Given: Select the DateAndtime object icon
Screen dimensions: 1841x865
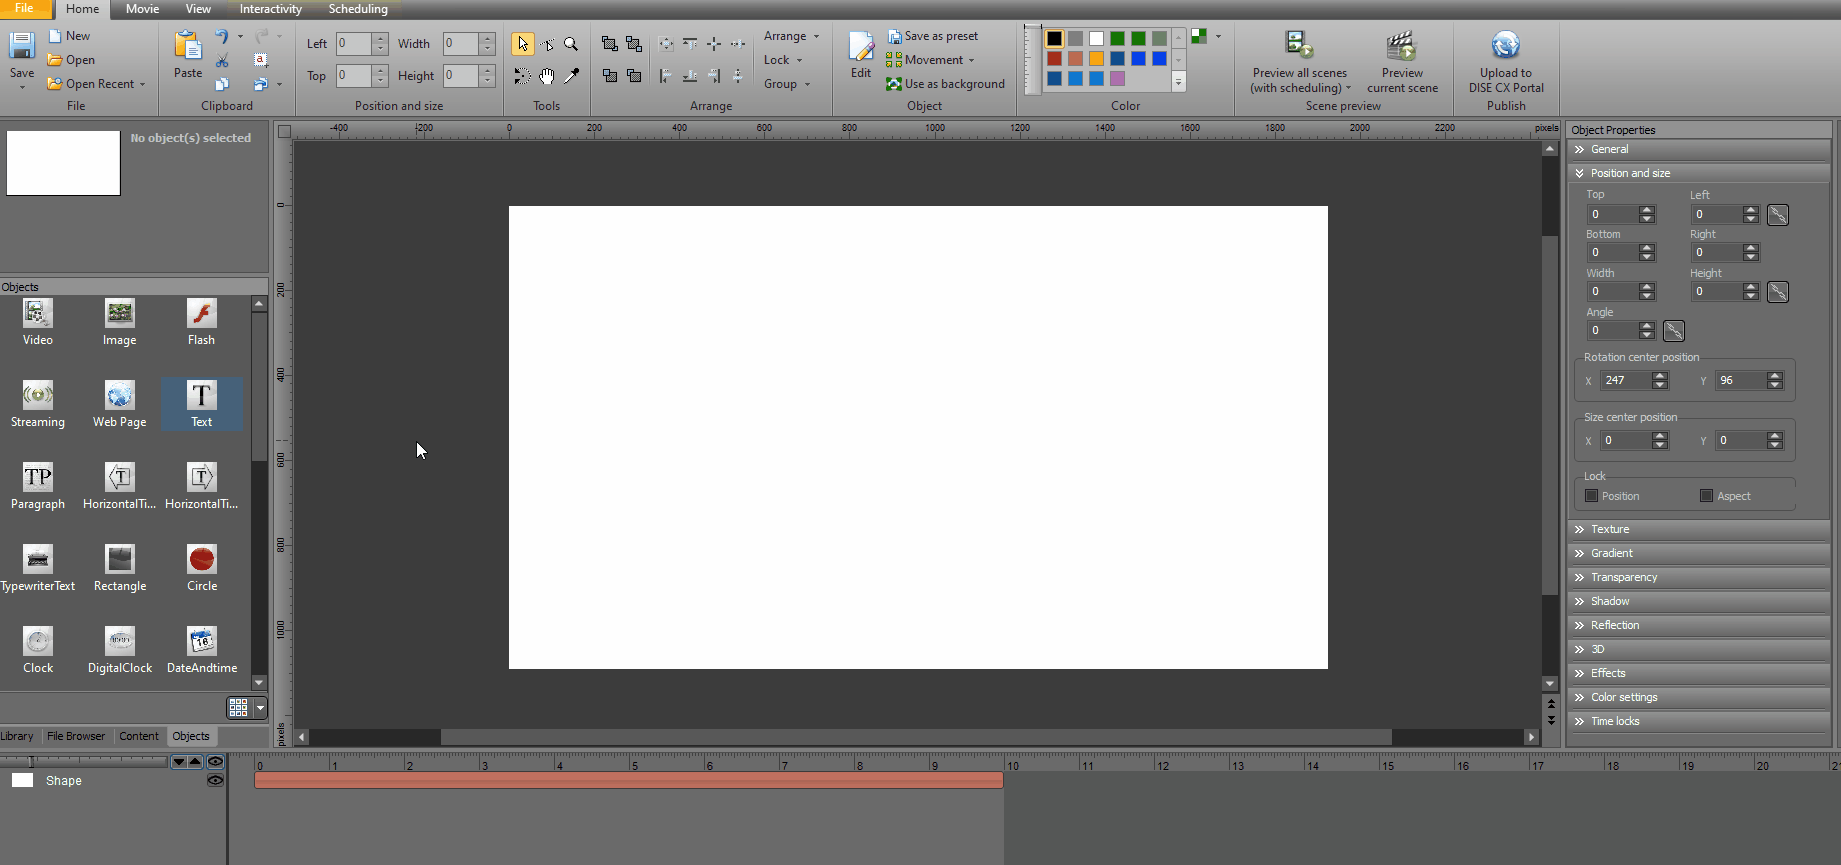Looking at the screenshot, I should 202,642.
